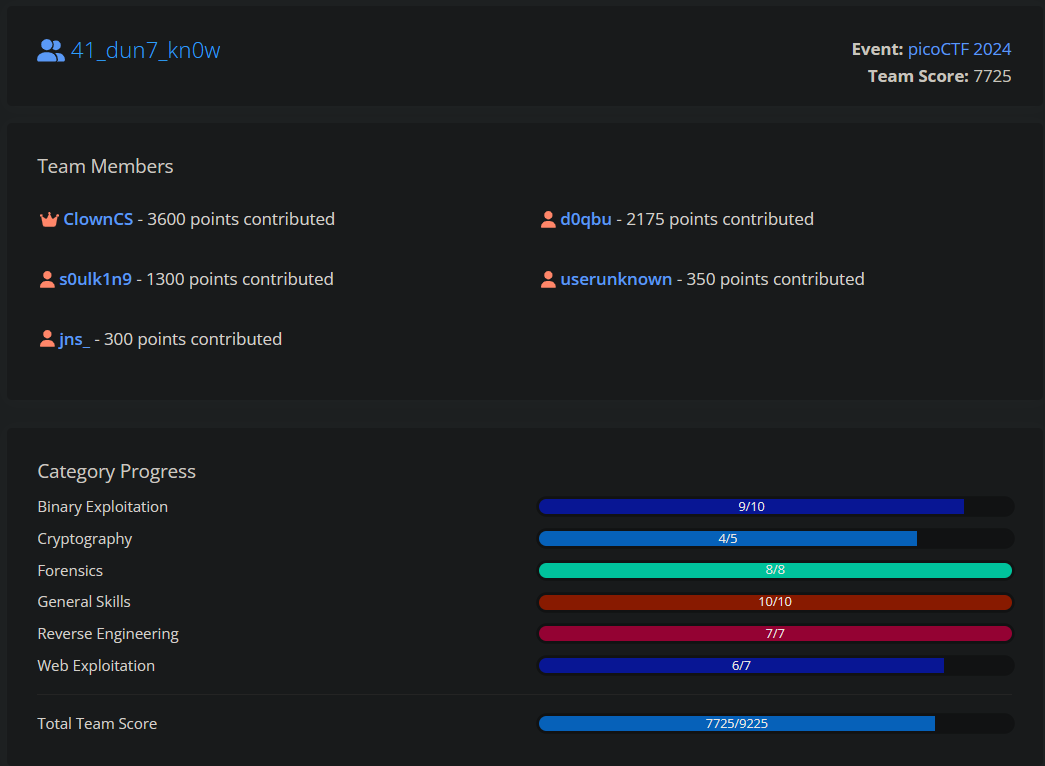Click the user icon beside userunknown
The image size is (1045, 766).
point(548,279)
